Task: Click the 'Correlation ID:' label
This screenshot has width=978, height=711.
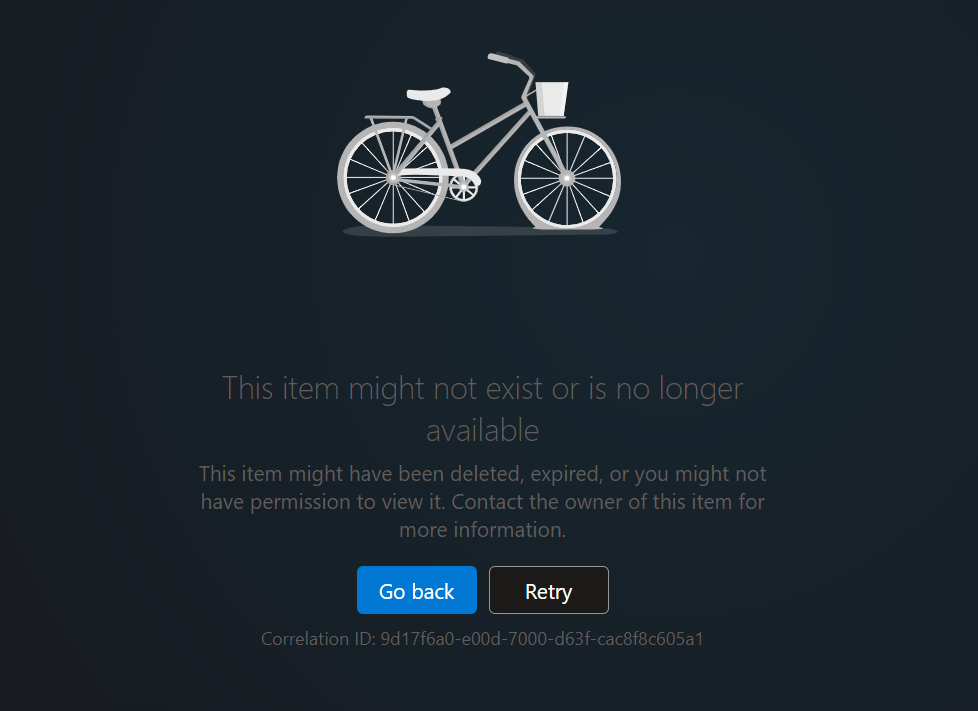Action: (318, 639)
